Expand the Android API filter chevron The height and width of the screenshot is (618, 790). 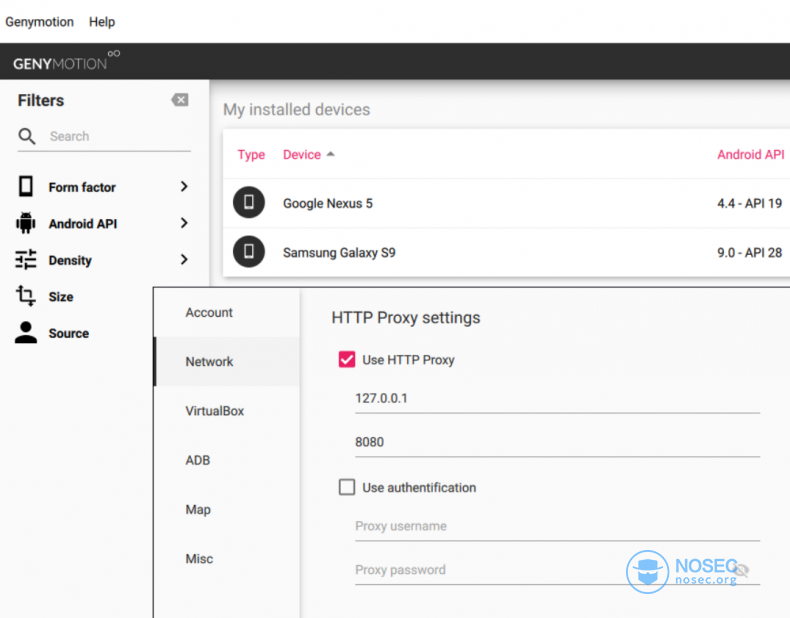(x=184, y=223)
